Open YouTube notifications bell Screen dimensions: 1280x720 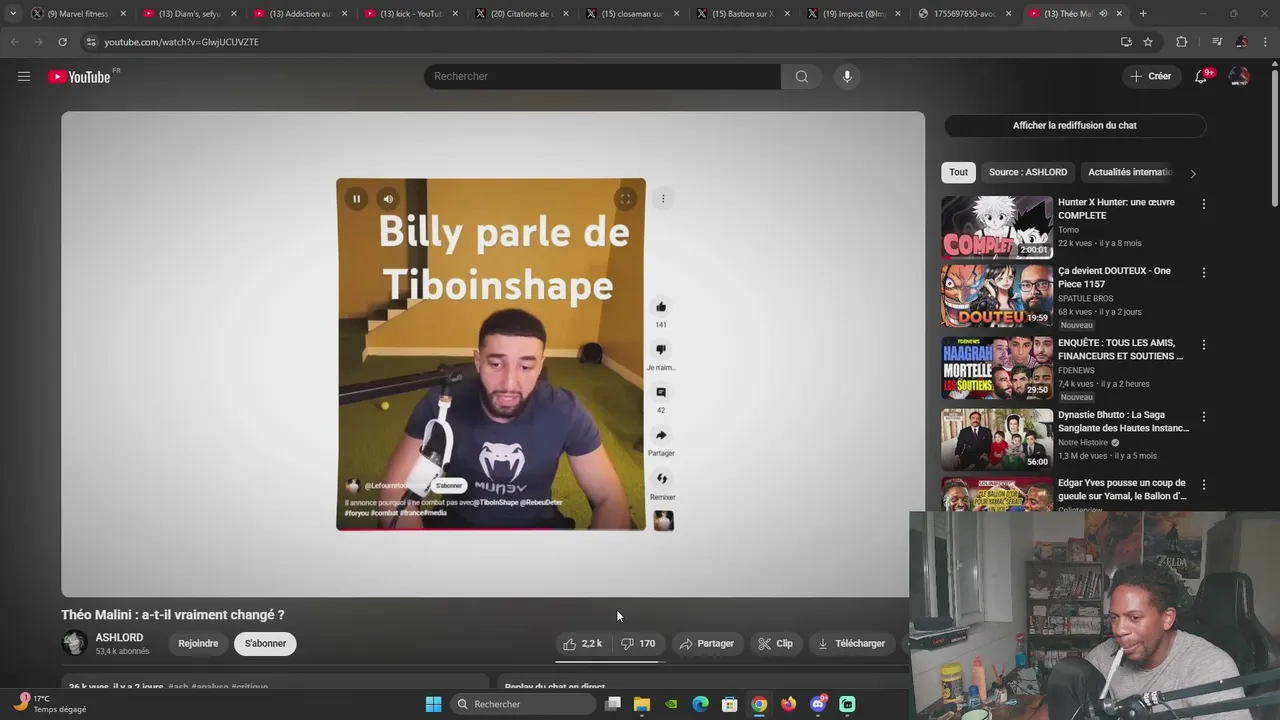pos(1201,76)
